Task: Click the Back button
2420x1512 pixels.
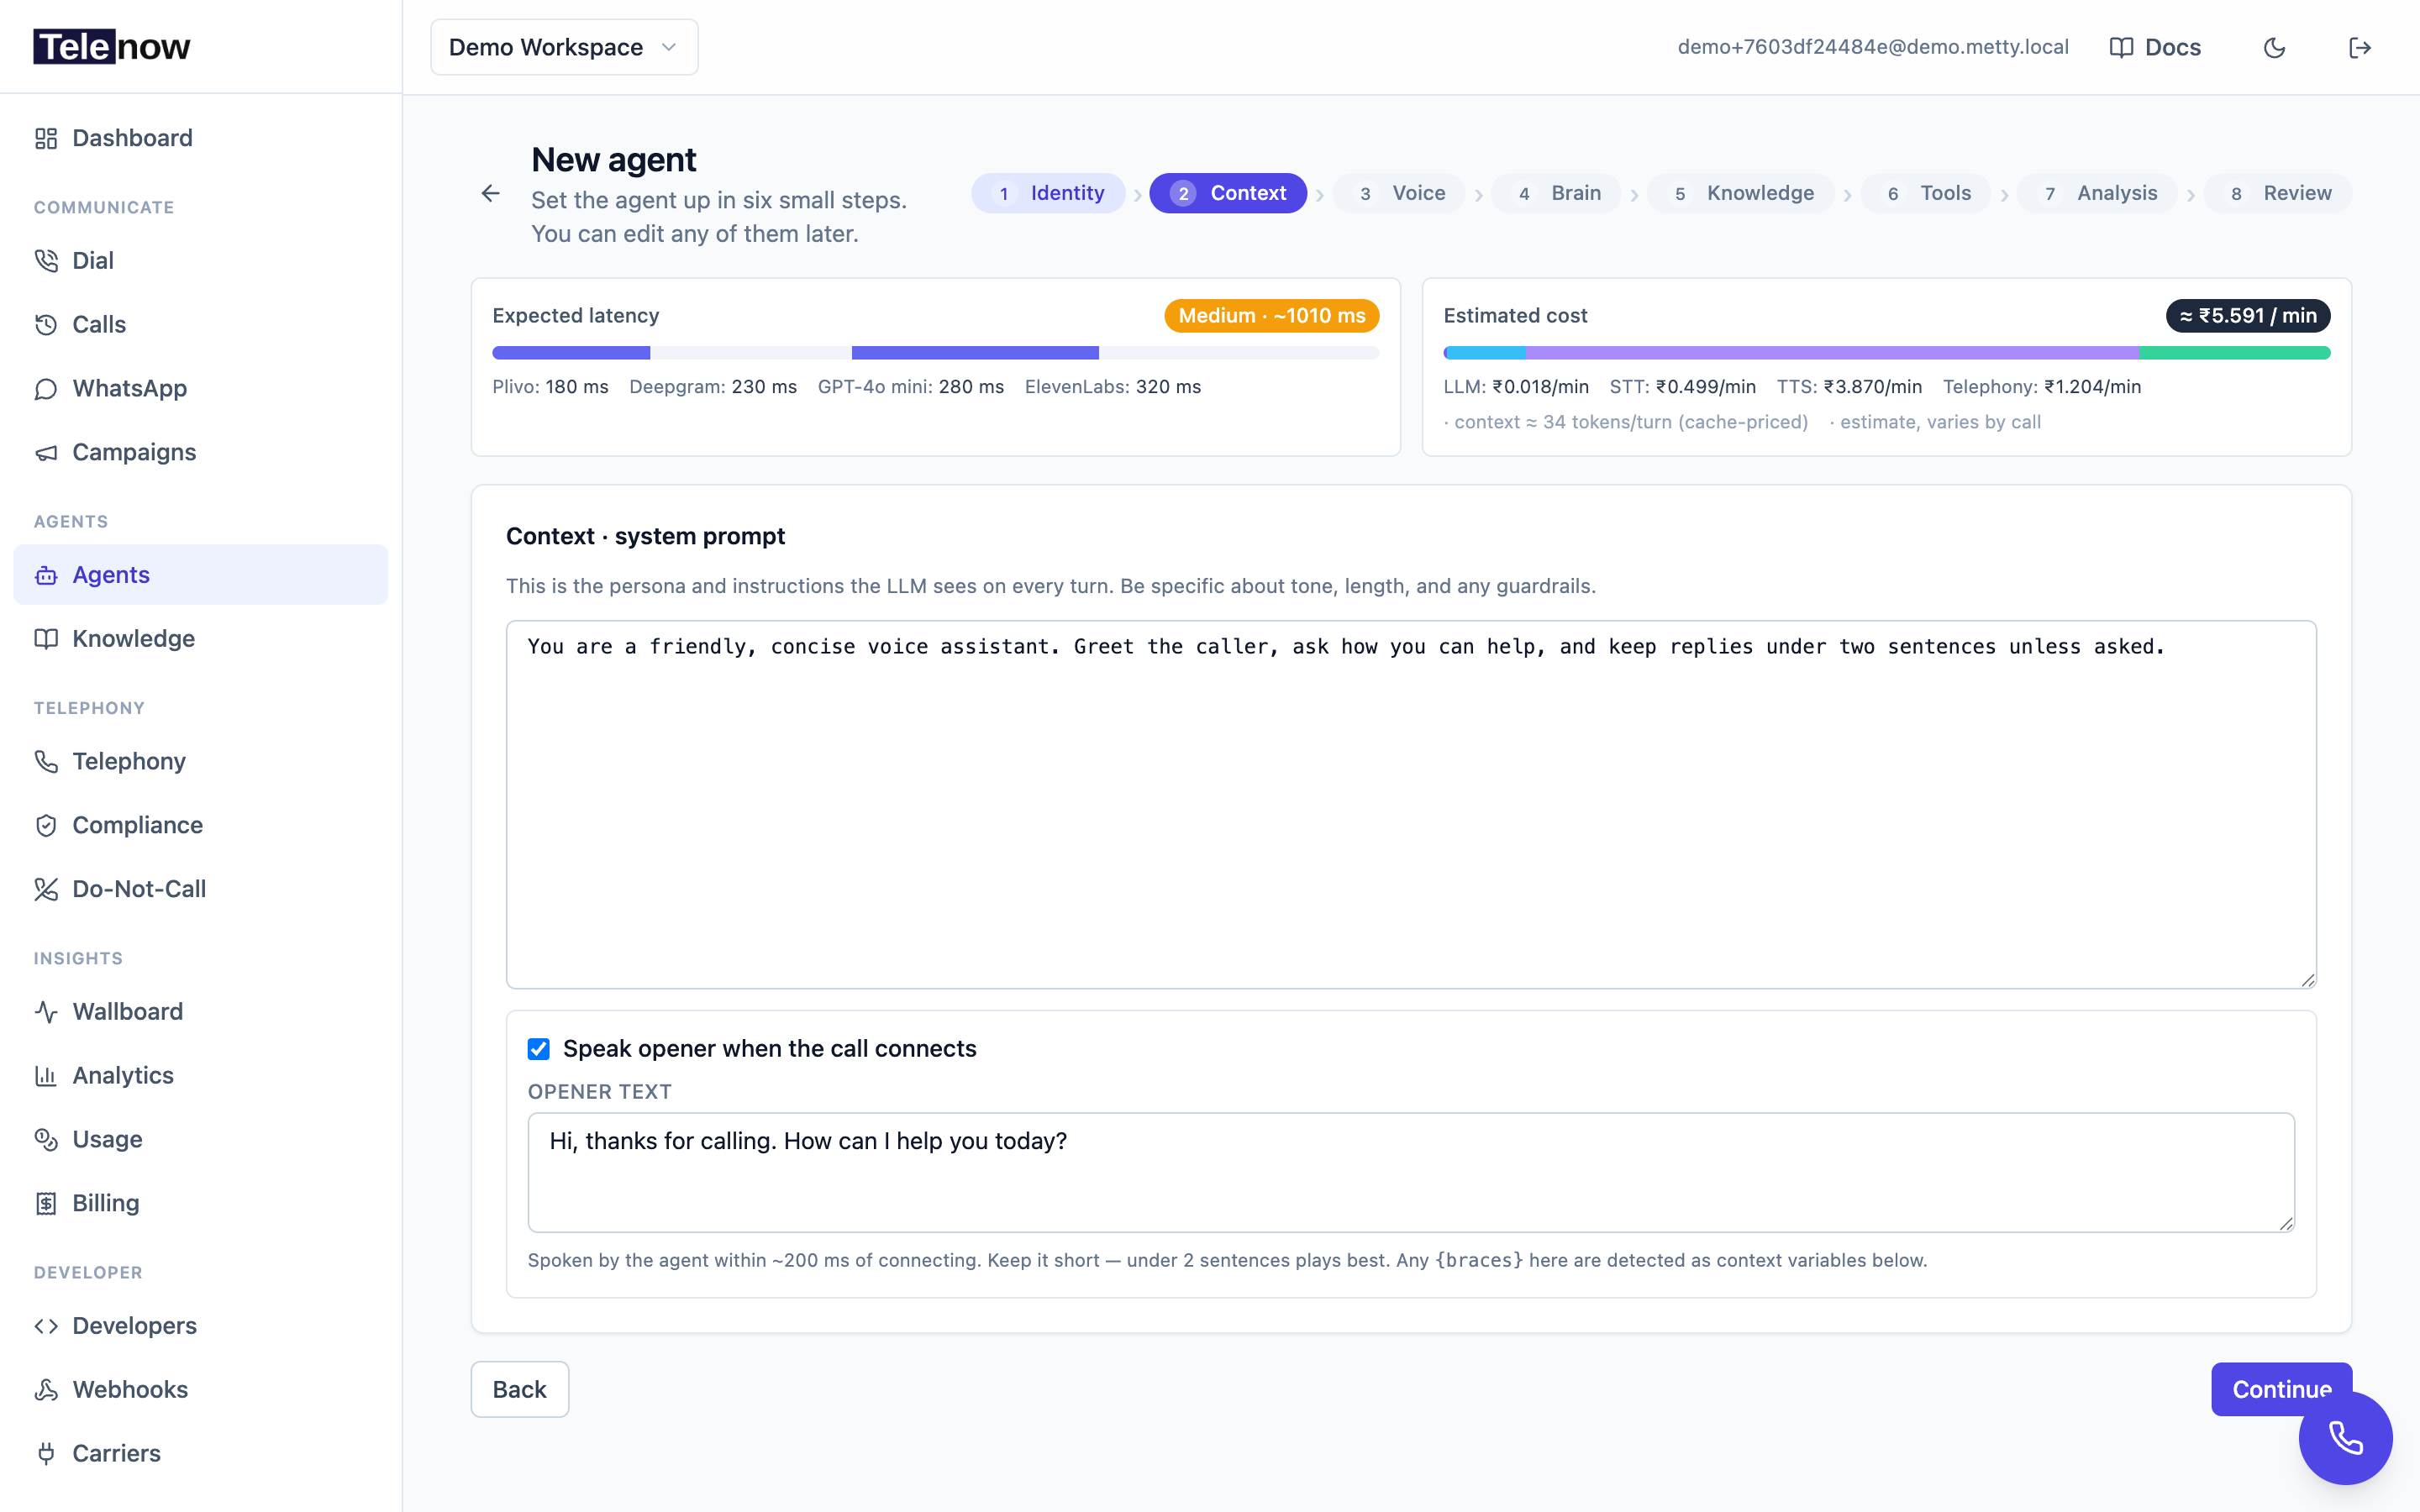Action: point(520,1389)
